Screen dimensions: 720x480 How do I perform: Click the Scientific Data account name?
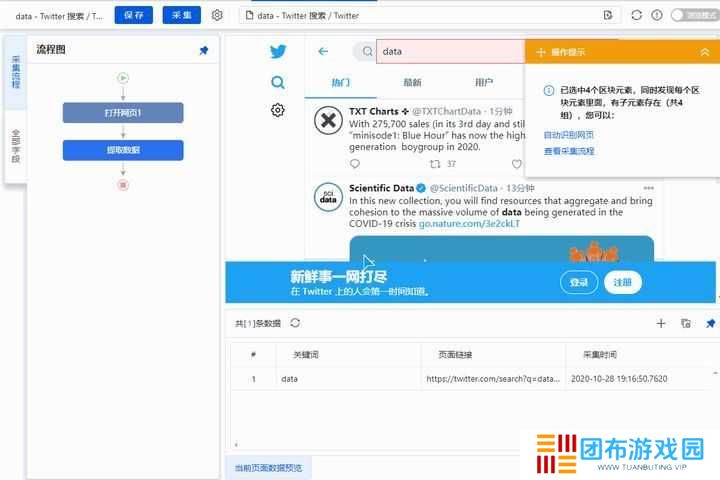click(x=382, y=188)
